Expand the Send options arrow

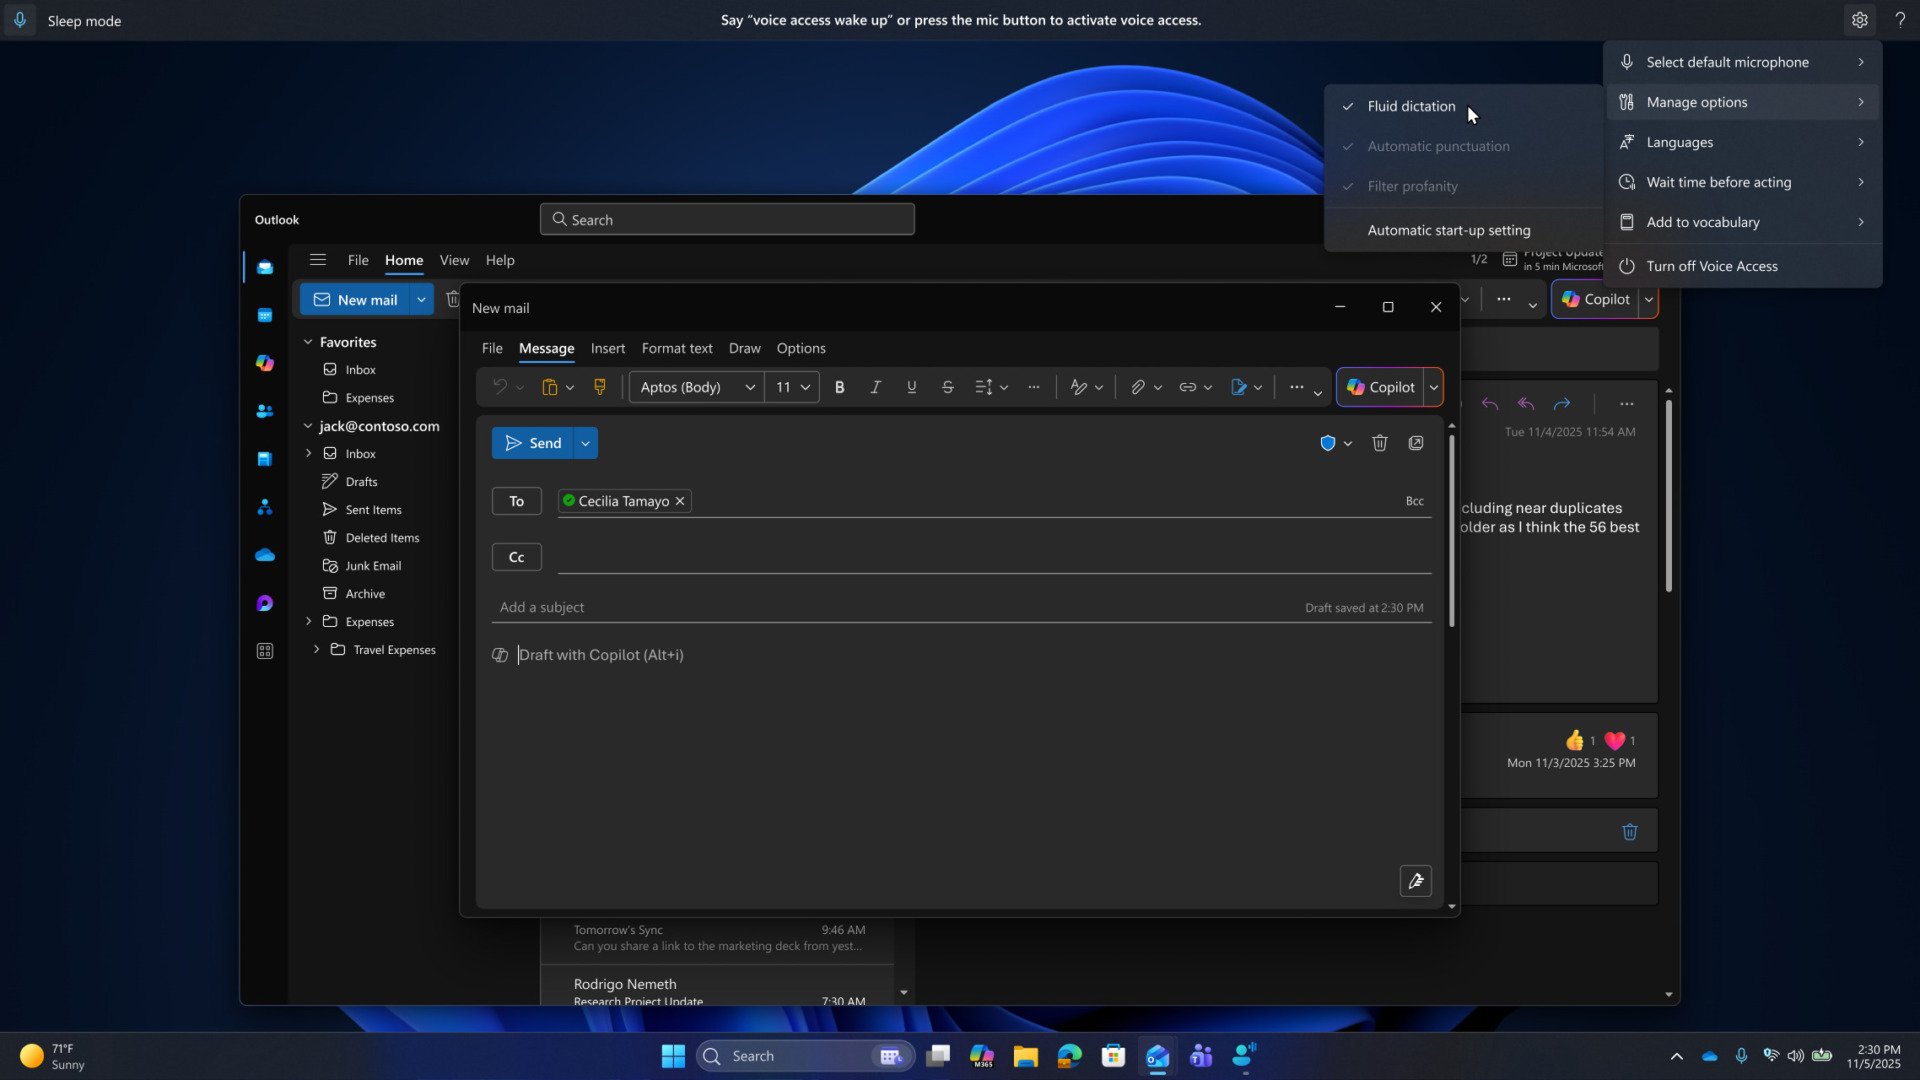(x=585, y=443)
